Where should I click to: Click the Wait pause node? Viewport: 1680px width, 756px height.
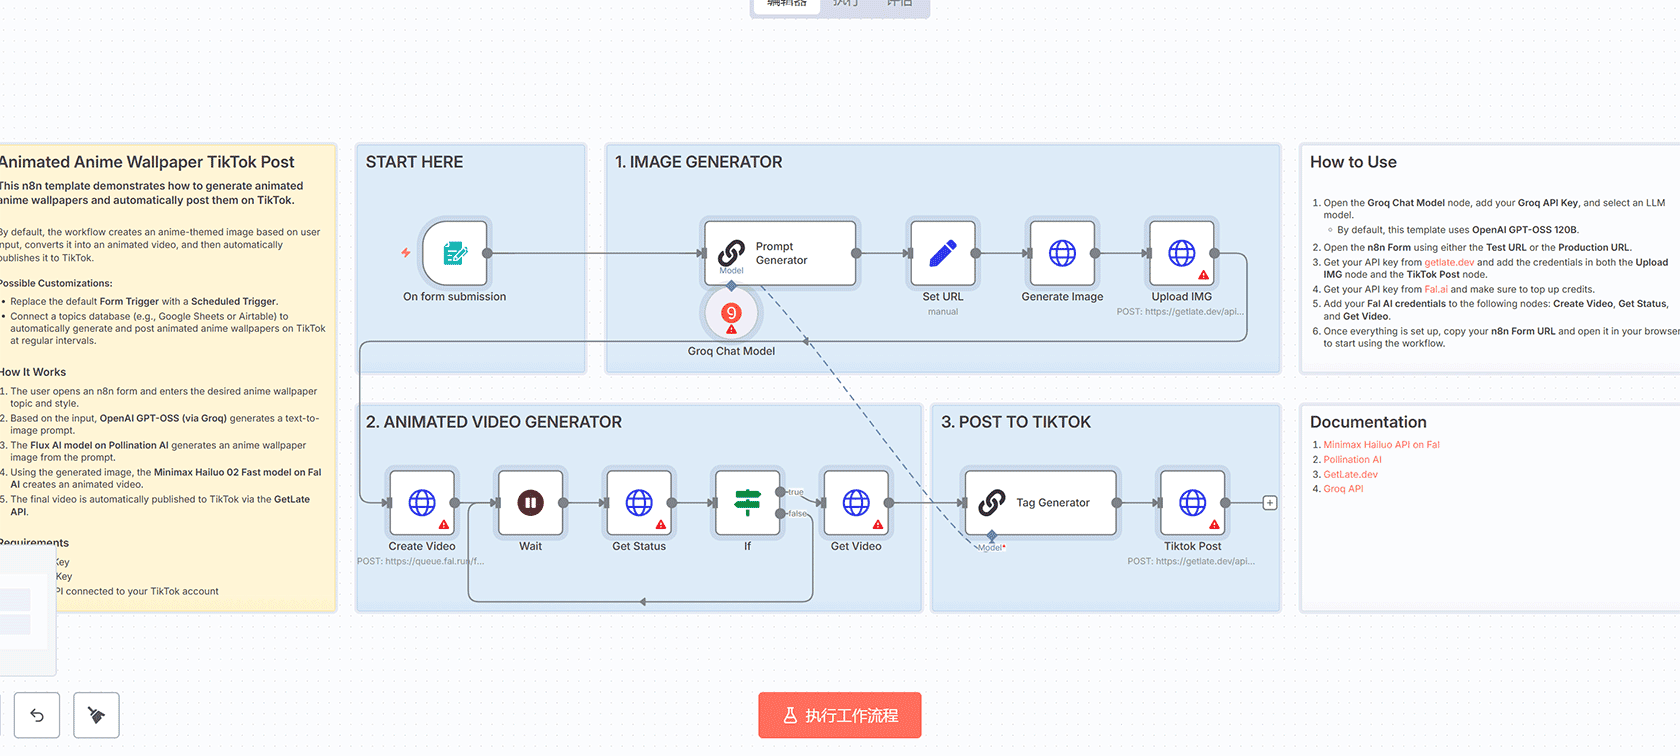click(x=530, y=503)
